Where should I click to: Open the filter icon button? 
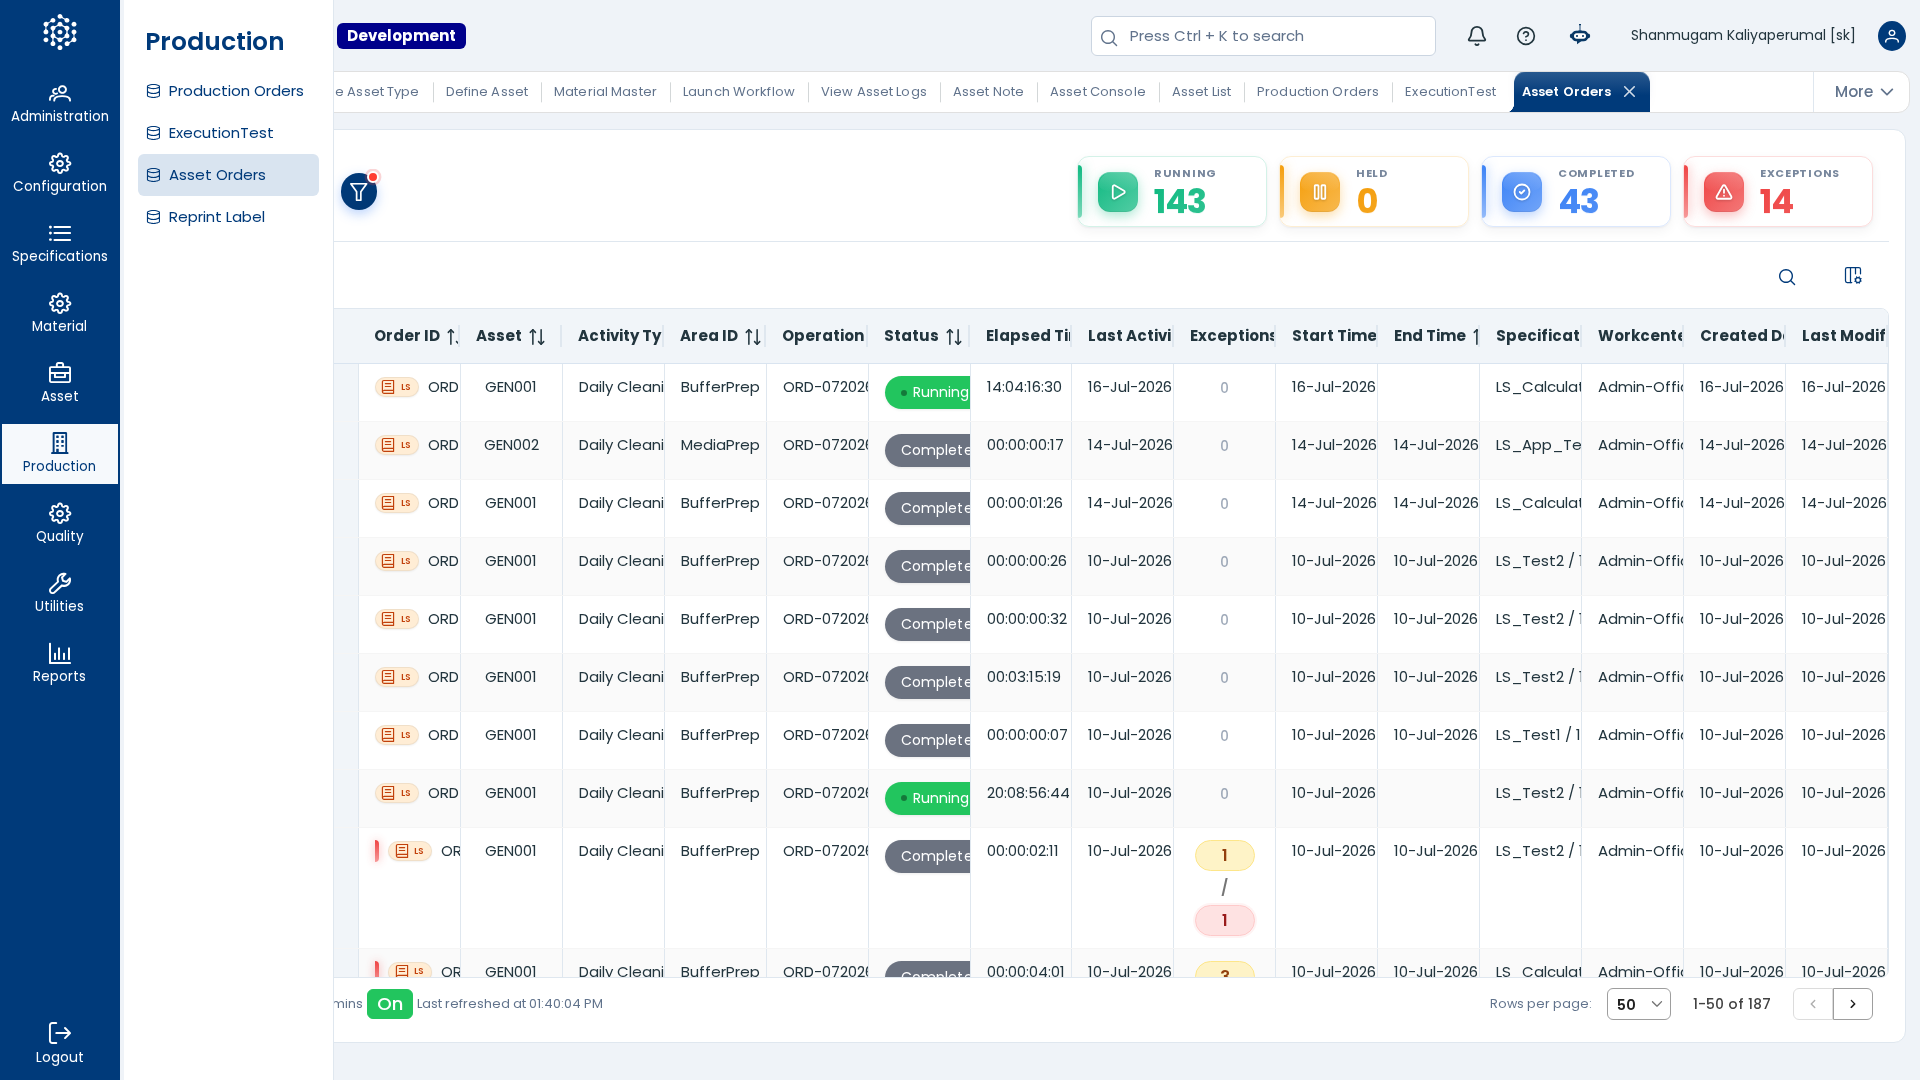coord(359,191)
